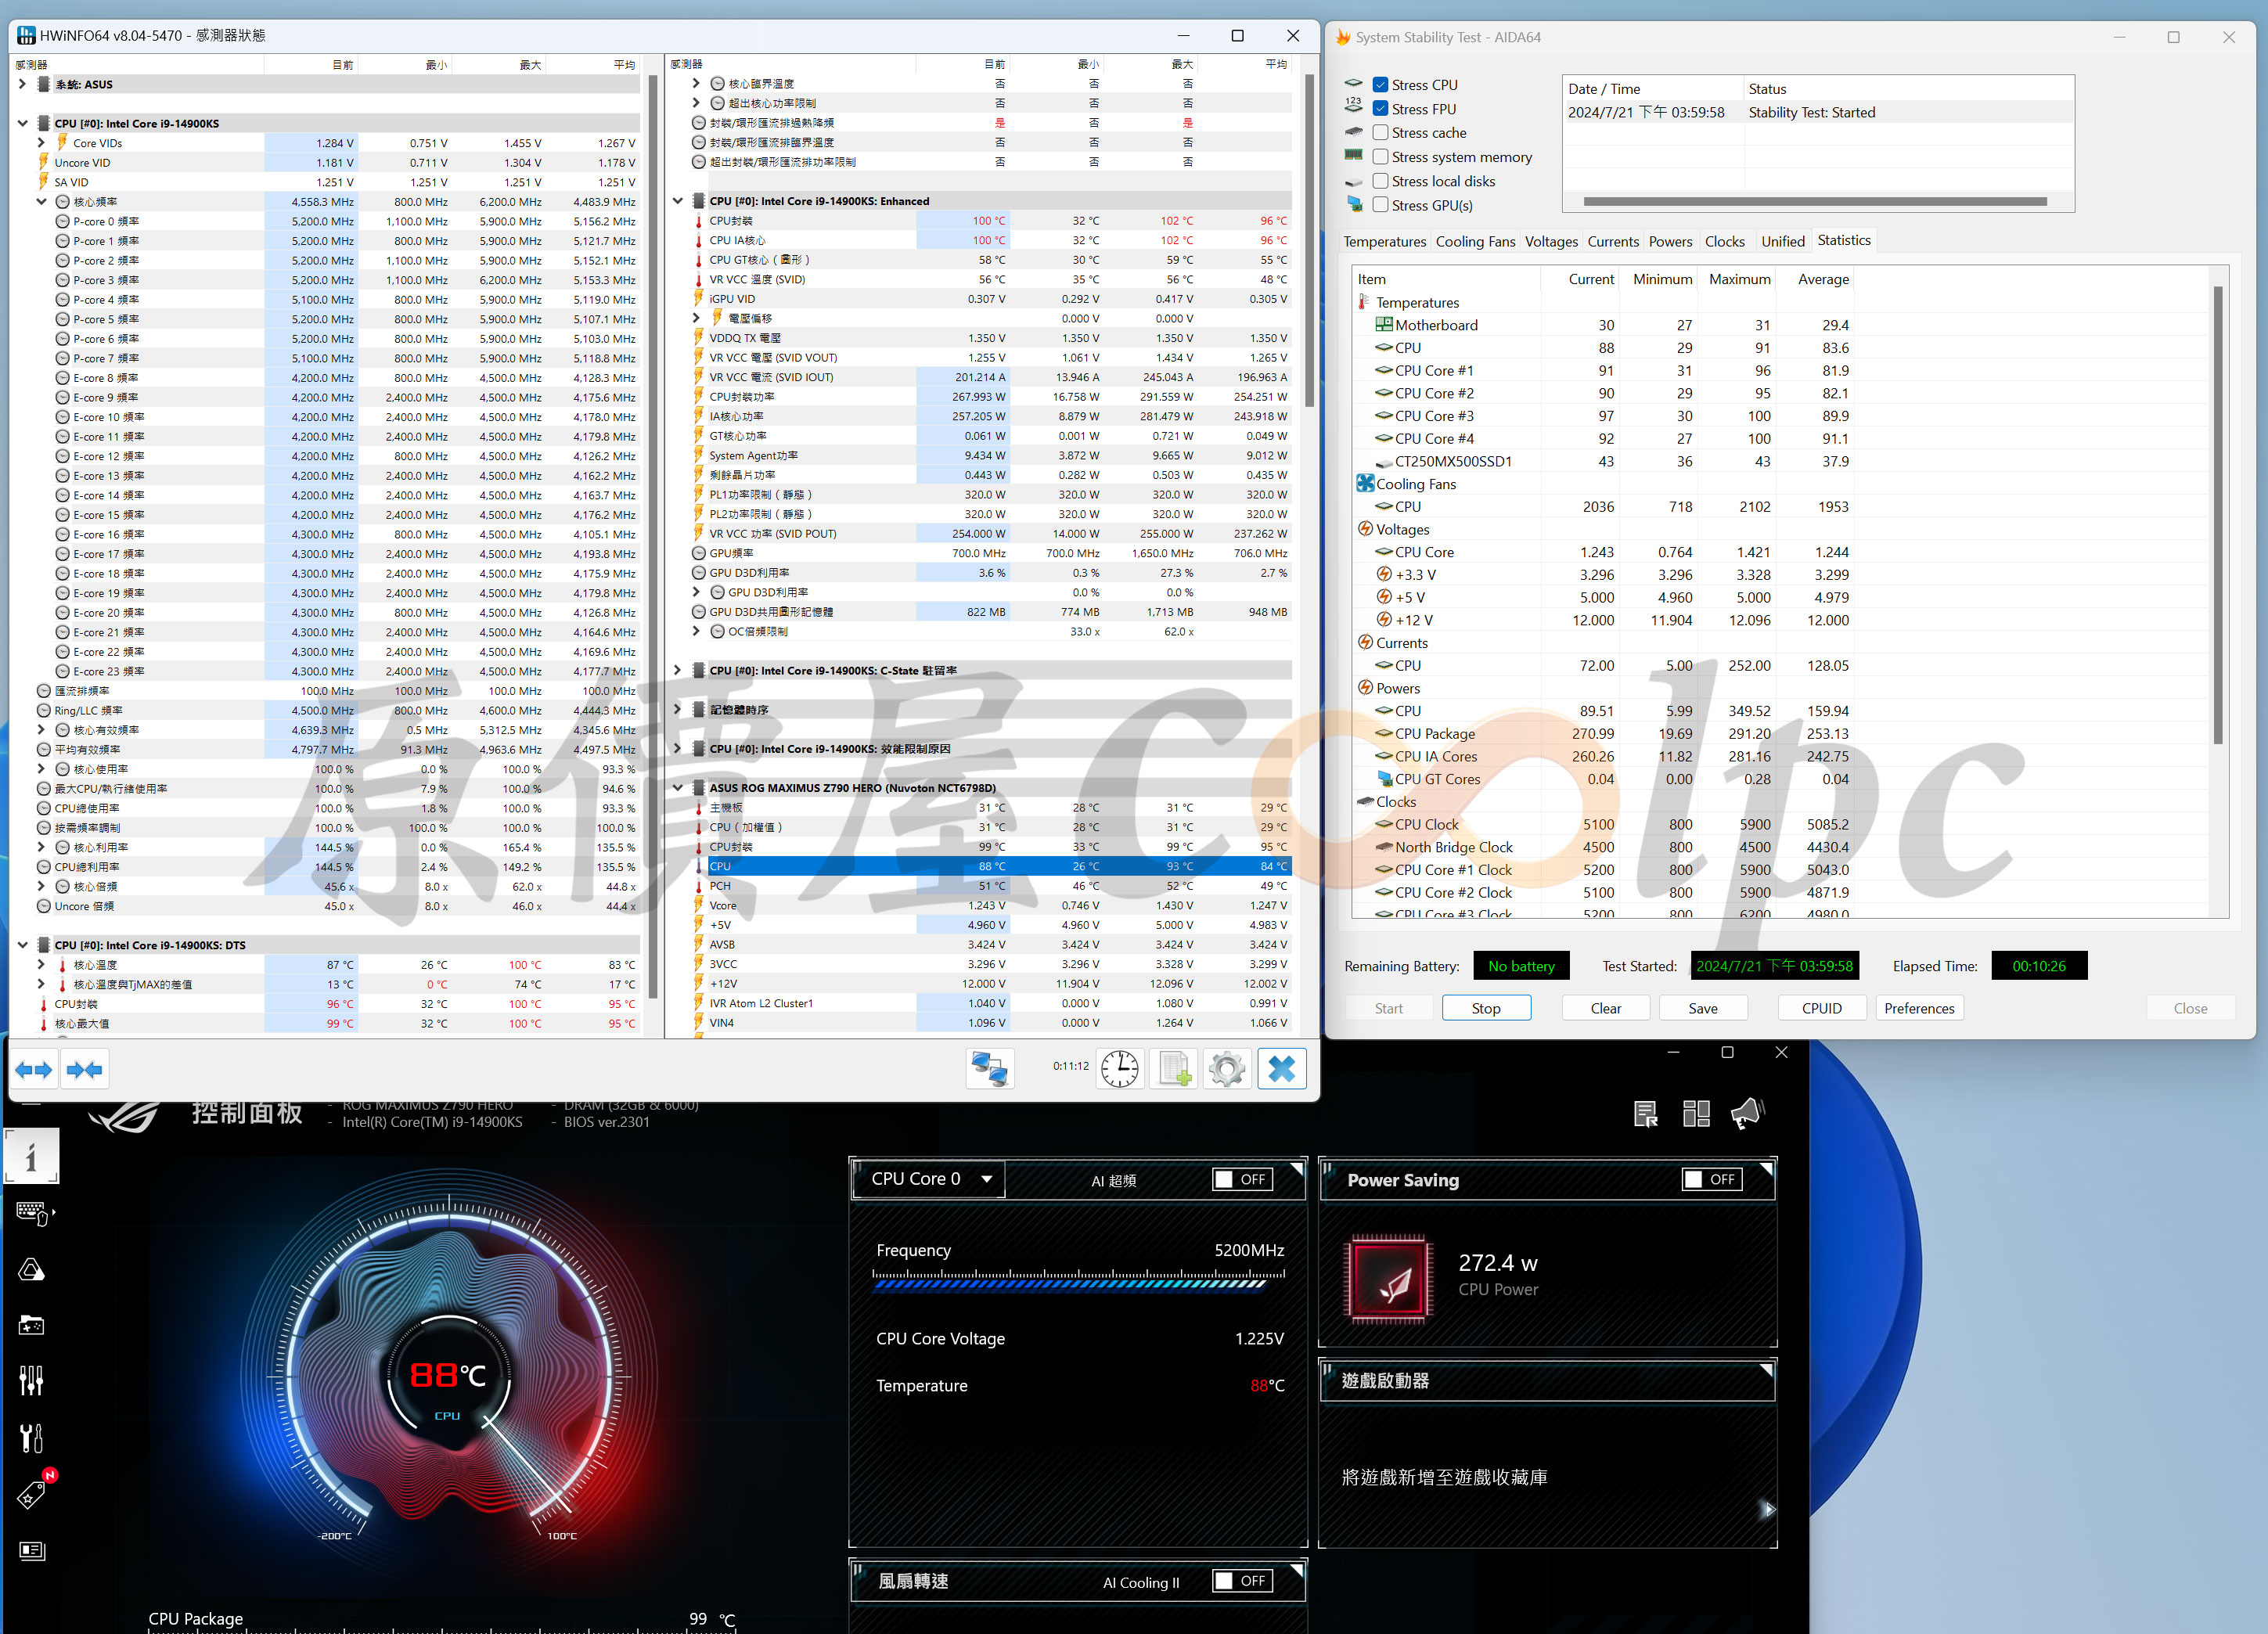Switch to Cooling Fans tab
This screenshot has width=2268, height=1634.
click(1475, 242)
